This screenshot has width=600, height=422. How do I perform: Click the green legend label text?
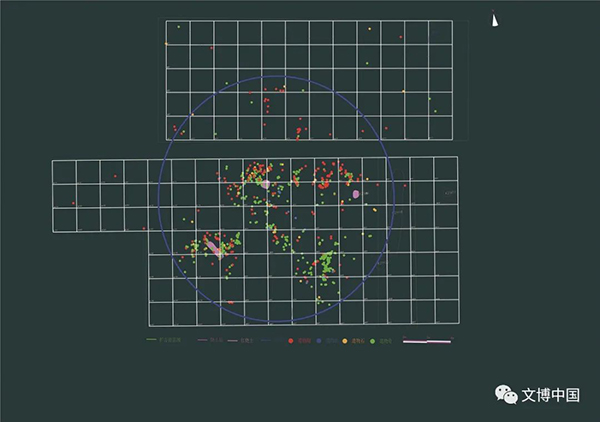[x=385, y=341]
